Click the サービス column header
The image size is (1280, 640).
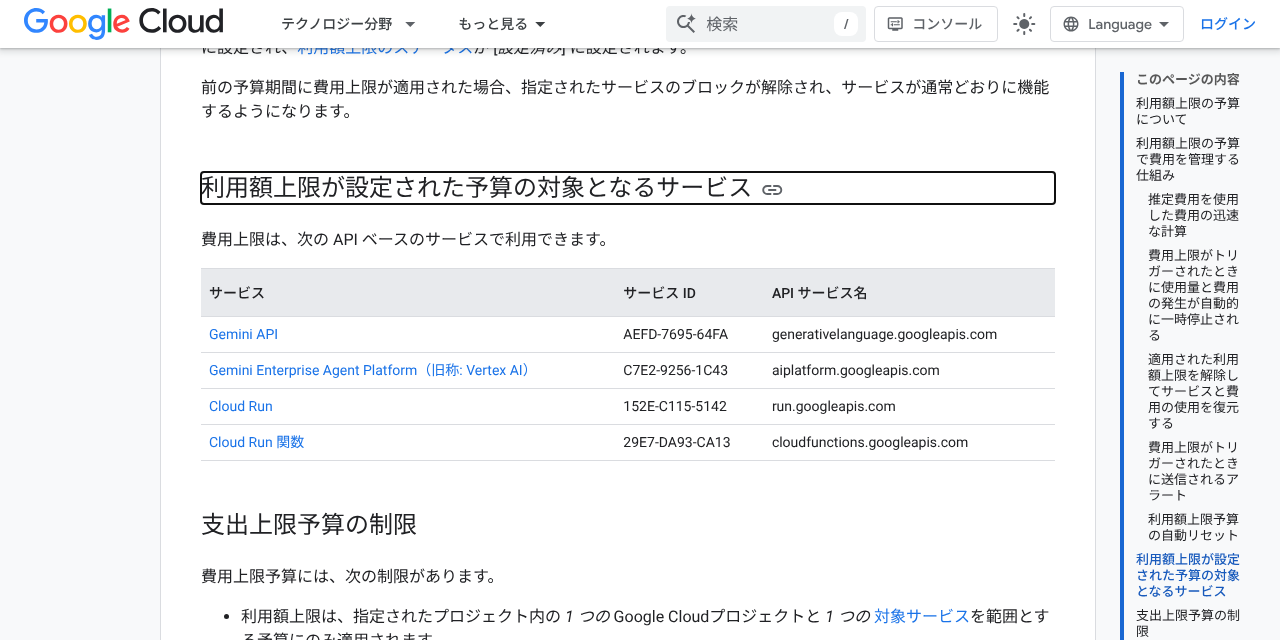pyautogui.click(x=237, y=293)
